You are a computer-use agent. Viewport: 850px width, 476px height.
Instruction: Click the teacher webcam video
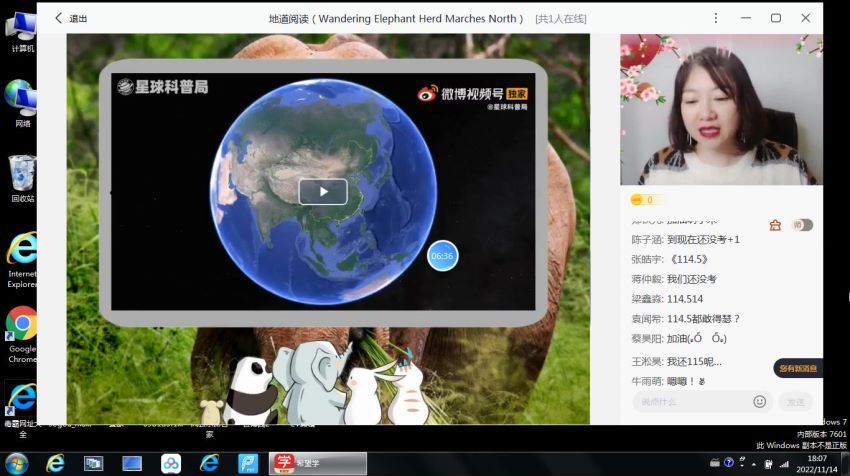coord(721,110)
